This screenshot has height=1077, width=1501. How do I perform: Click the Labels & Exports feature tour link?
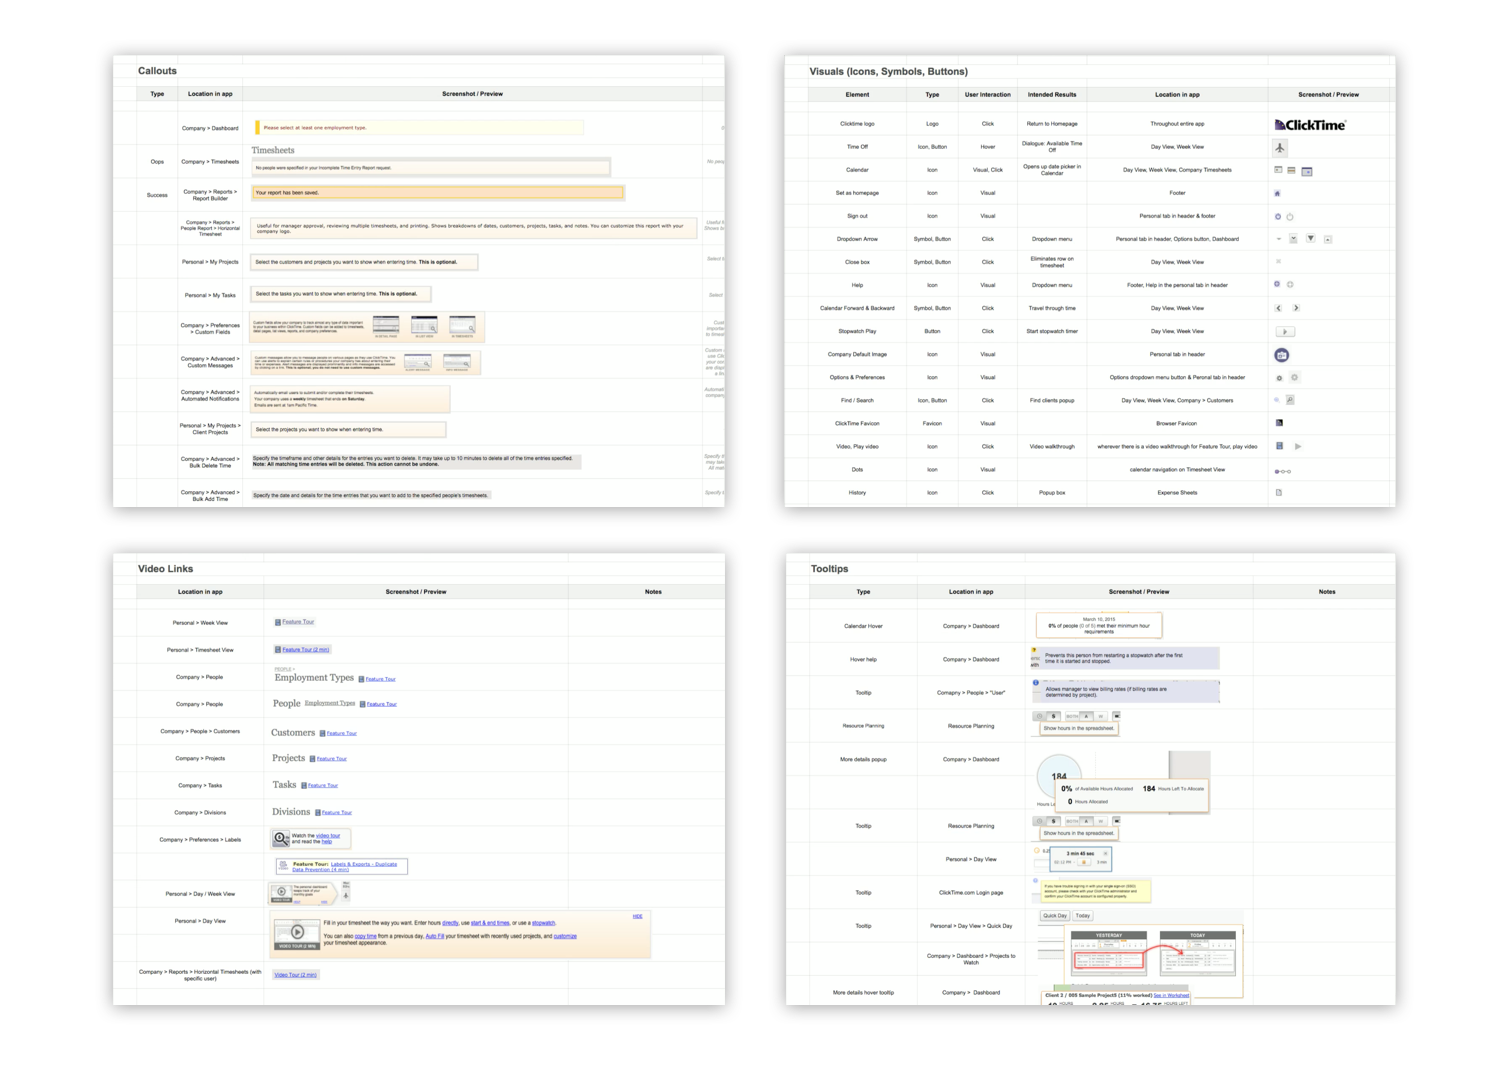(x=345, y=867)
